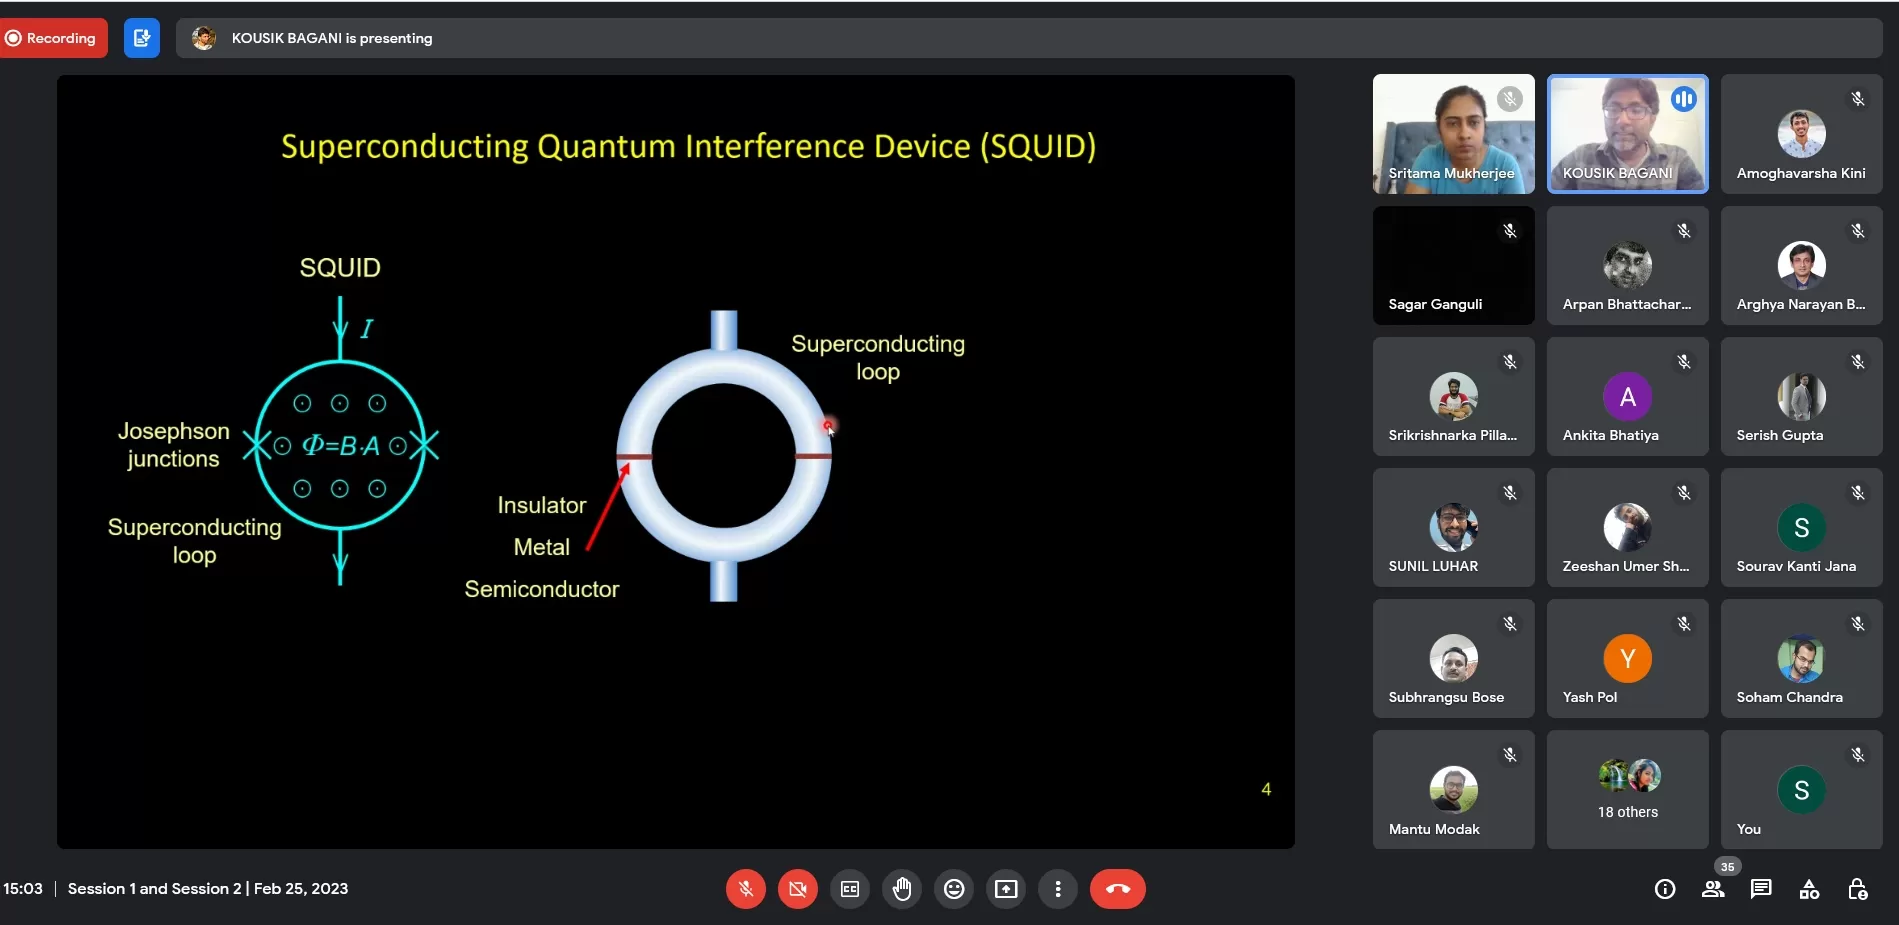The height and width of the screenshot is (925, 1899).
Task: Select SUNIL LUHAR's participant tile
Action: (1454, 527)
